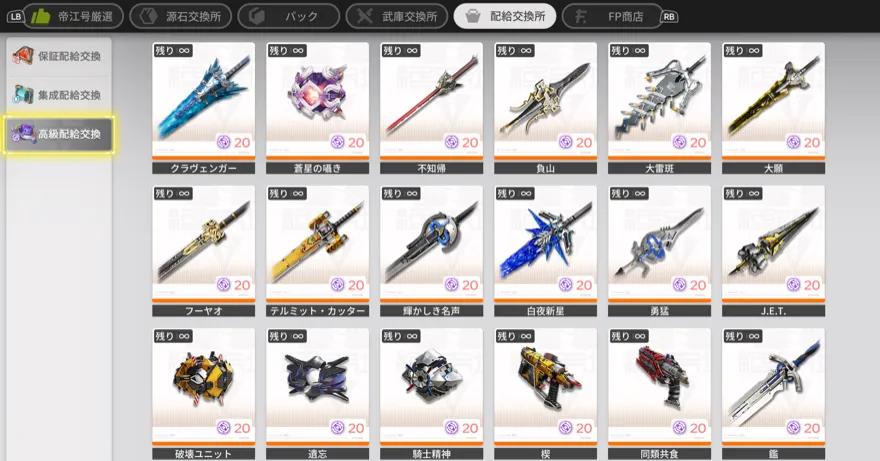
Task: Click the LB shoulder button icon
Action: (x=16, y=17)
